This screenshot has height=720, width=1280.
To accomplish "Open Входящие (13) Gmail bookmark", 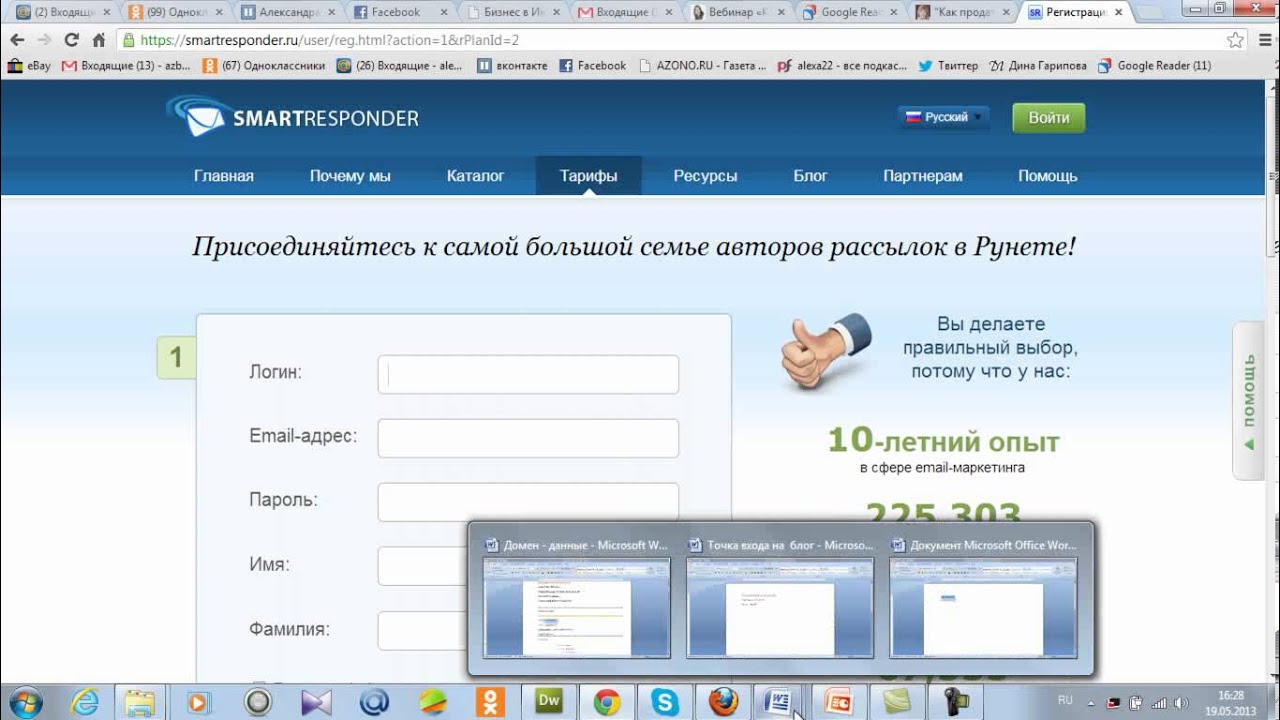I will [x=125, y=65].
